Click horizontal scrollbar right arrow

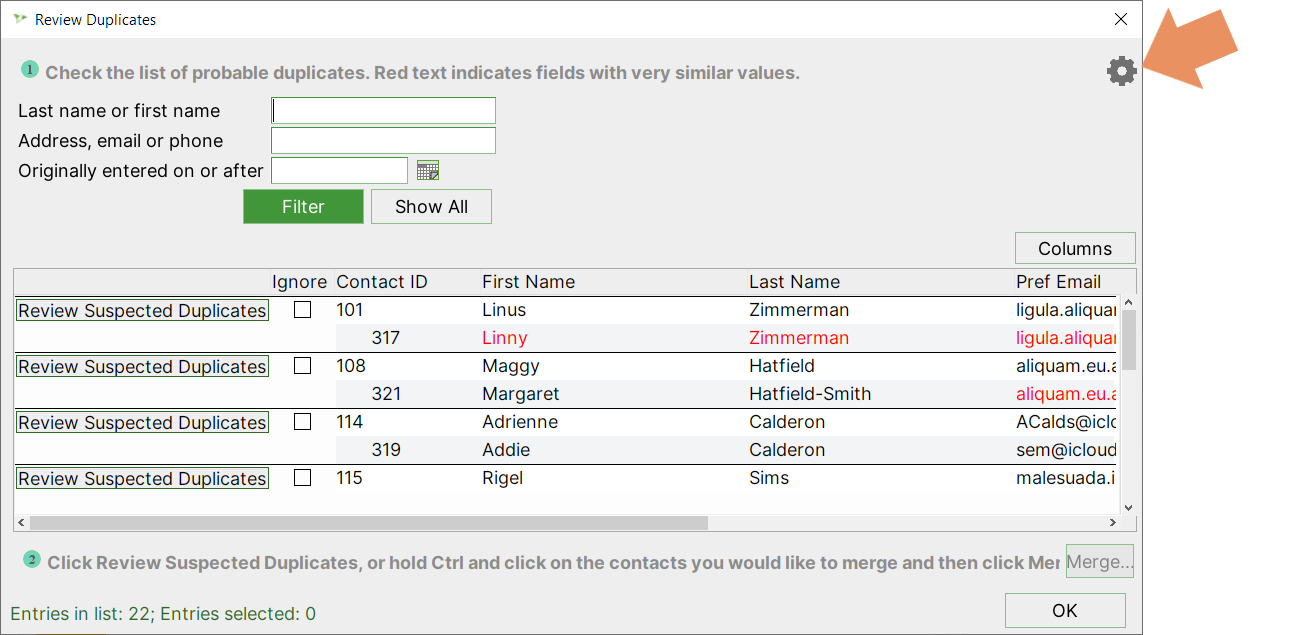click(1113, 523)
